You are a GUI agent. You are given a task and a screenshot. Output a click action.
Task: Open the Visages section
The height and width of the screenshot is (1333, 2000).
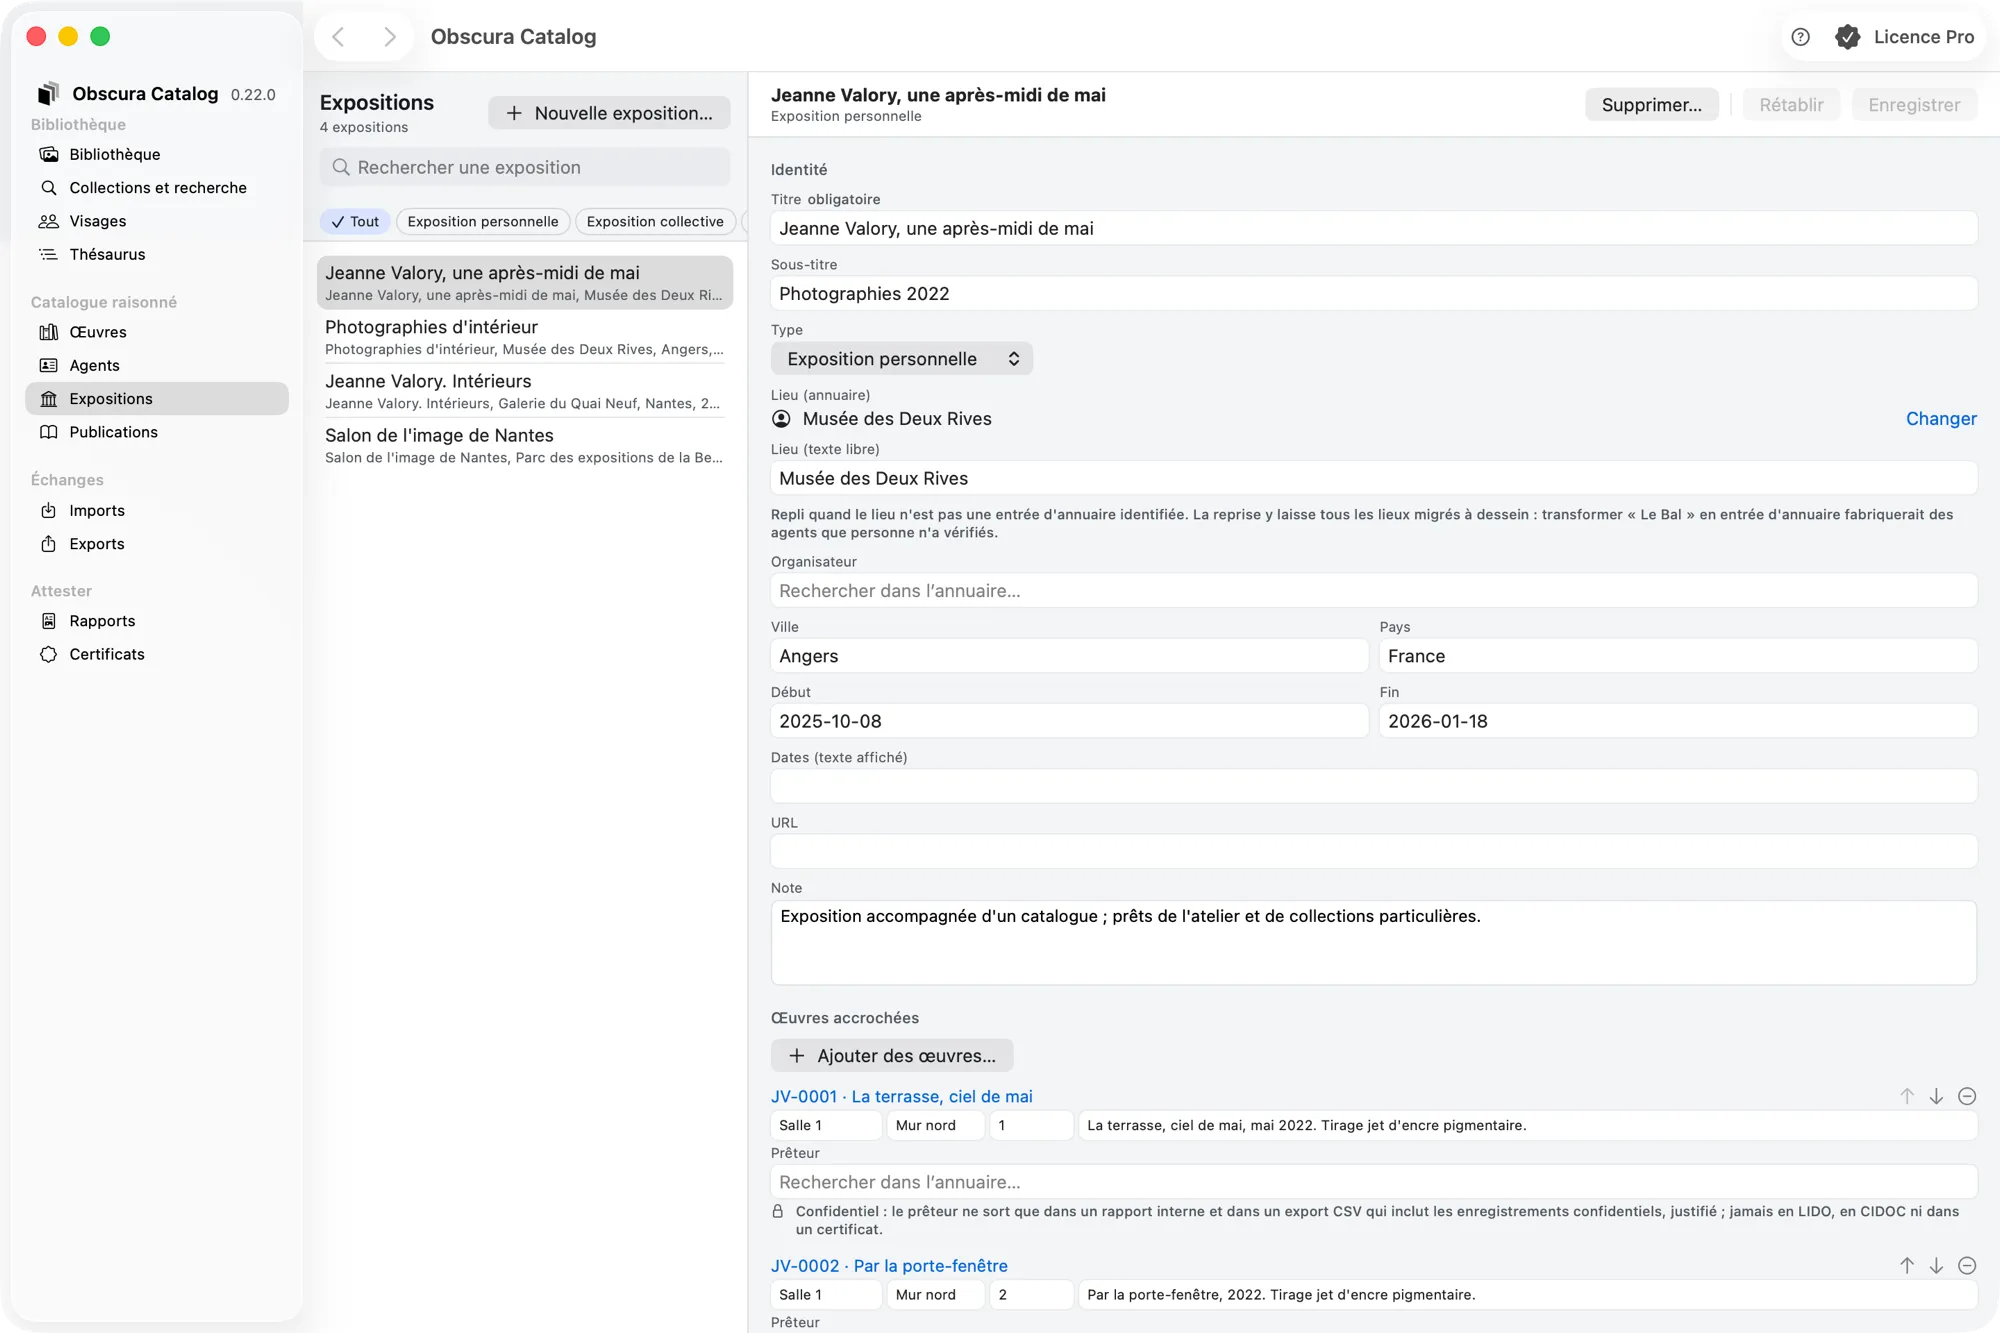click(x=157, y=221)
